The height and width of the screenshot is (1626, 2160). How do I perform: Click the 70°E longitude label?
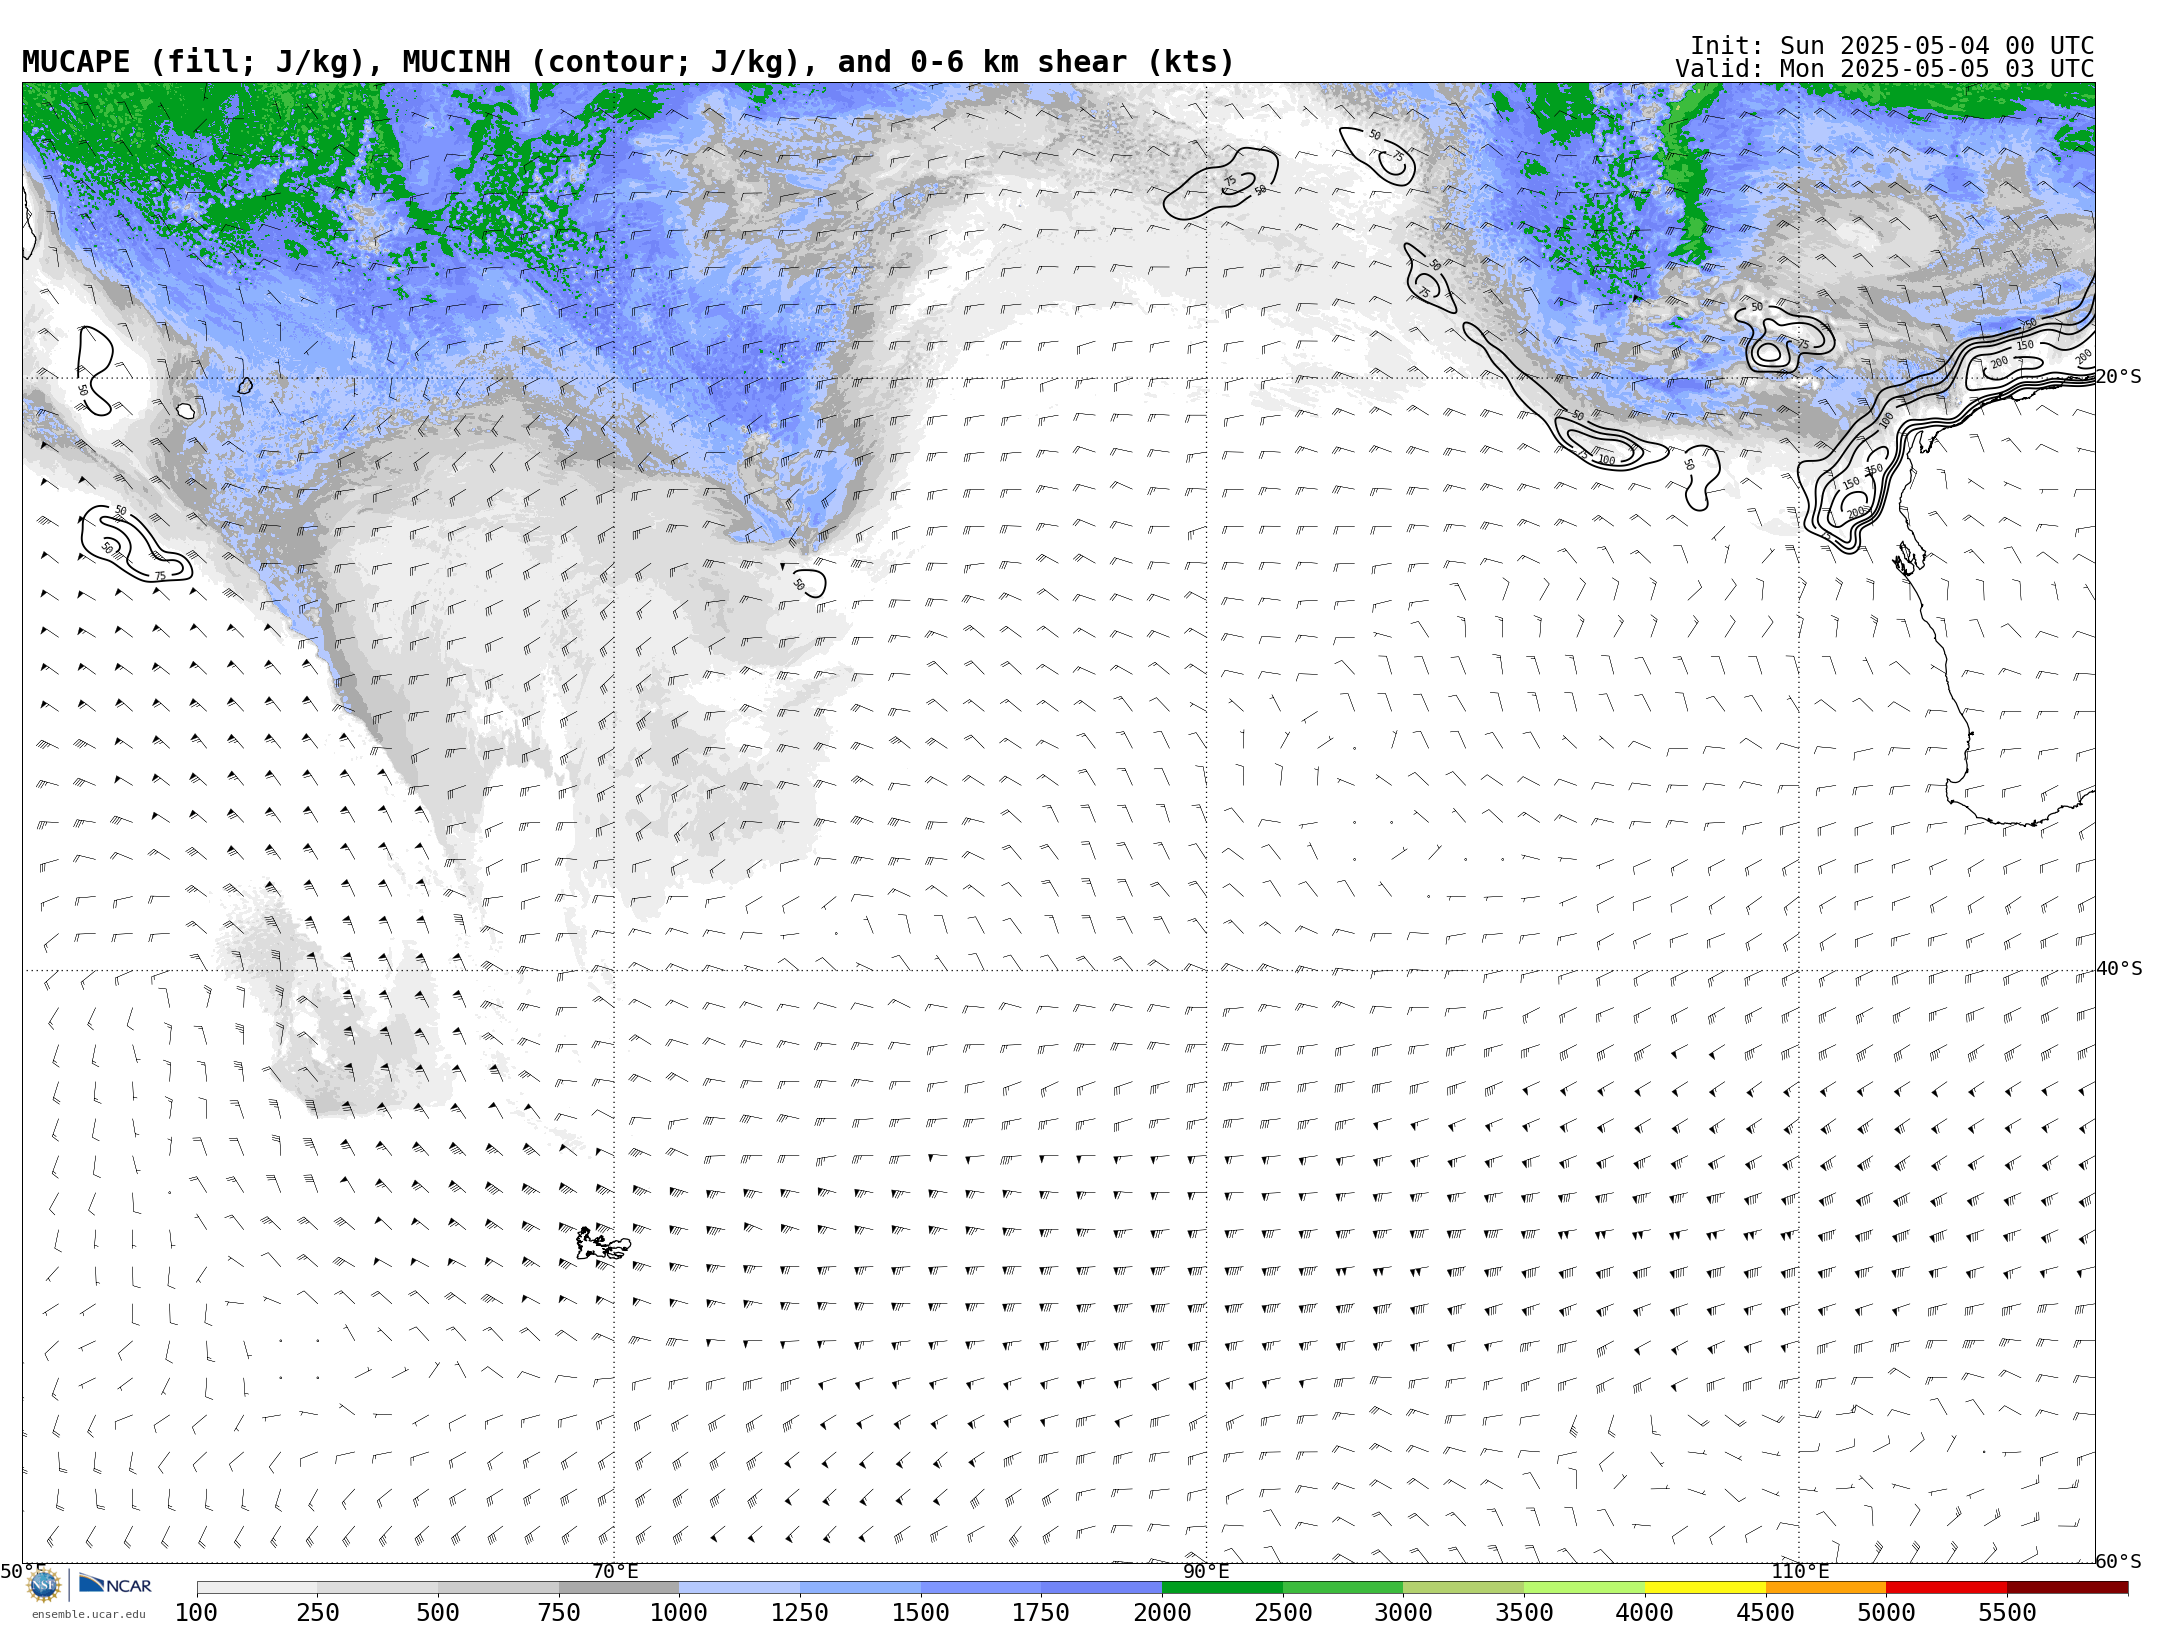pyautogui.click(x=615, y=1572)
